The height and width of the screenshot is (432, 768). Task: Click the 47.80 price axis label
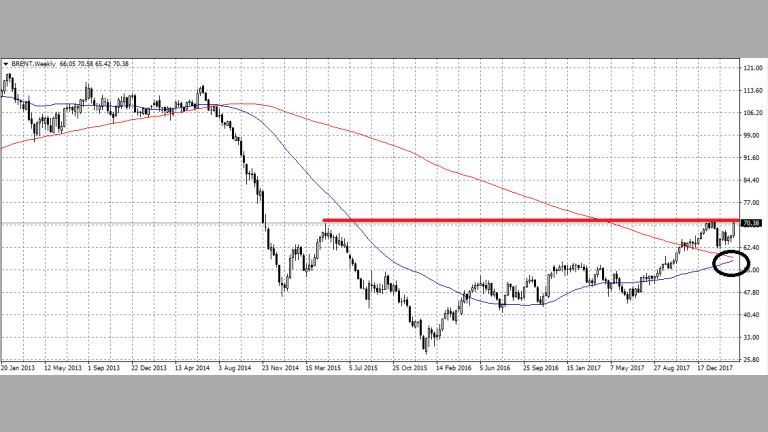(752, 292)
